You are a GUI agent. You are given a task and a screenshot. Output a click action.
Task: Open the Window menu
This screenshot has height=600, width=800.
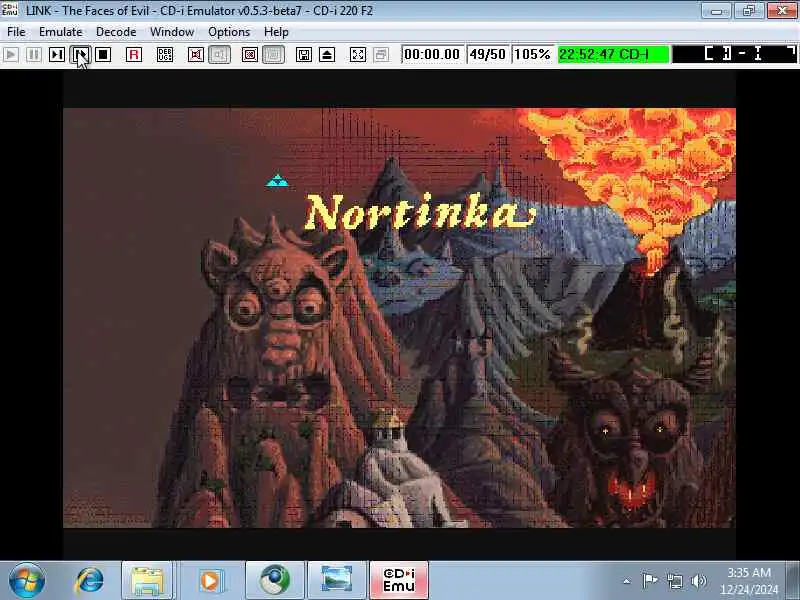(x=172, y=32)
